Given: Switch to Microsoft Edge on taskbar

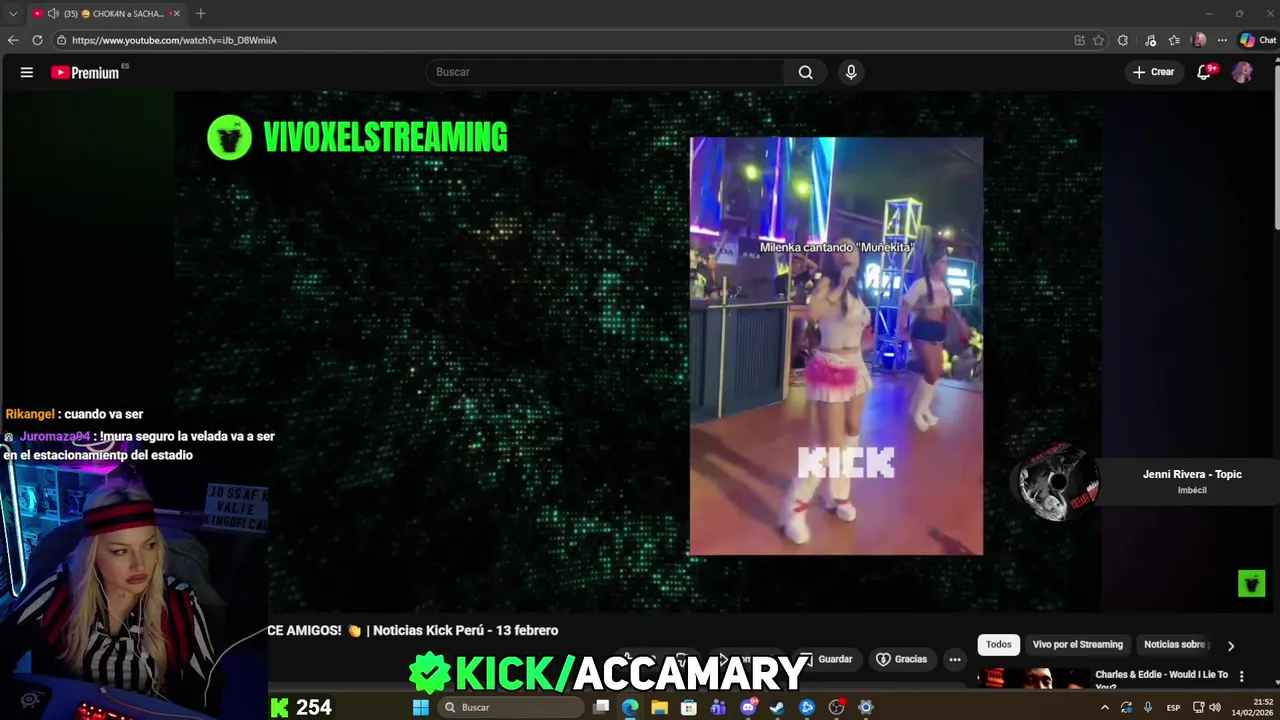Looking at the screenshot, I should pyautogui.click(x=630, y=707).
